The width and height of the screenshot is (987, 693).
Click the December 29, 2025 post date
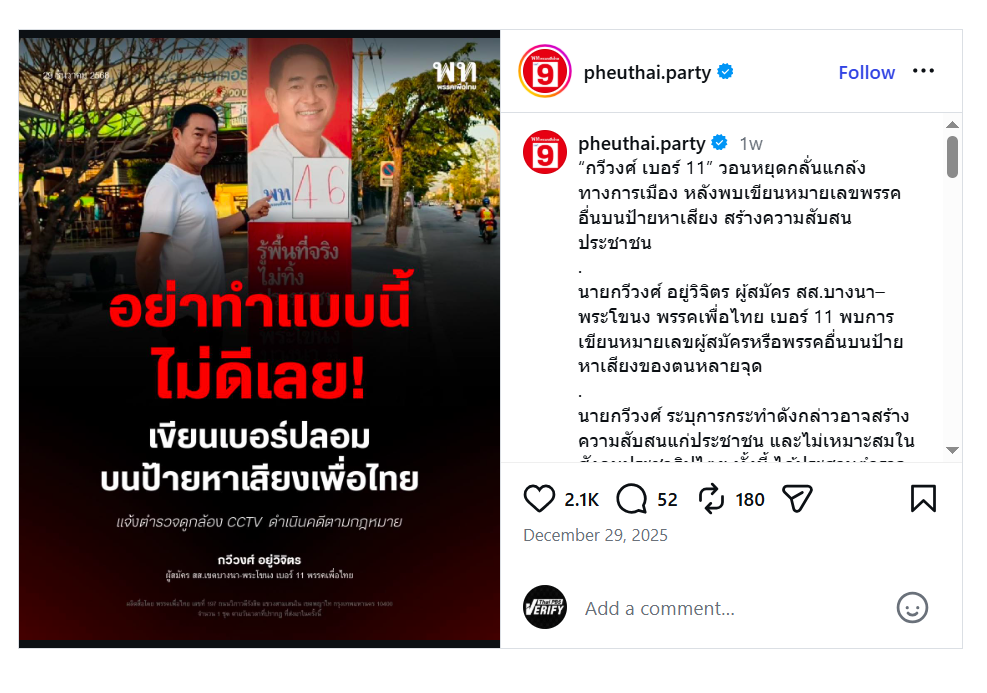pos(595,535)
